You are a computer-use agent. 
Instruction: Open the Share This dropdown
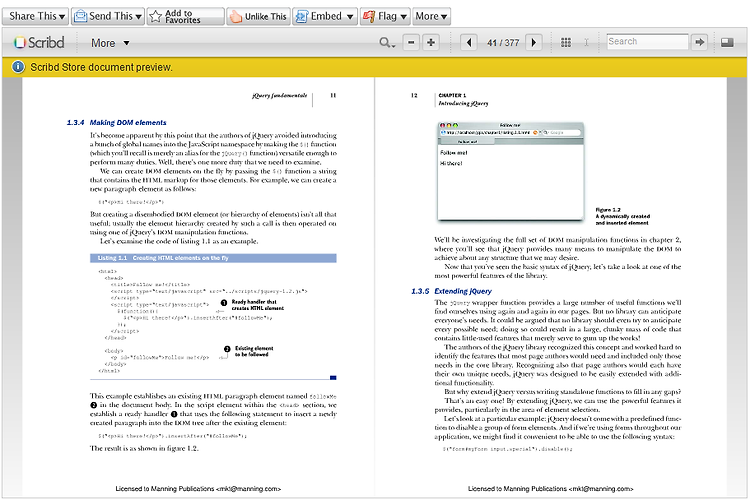tap(35, 16)
